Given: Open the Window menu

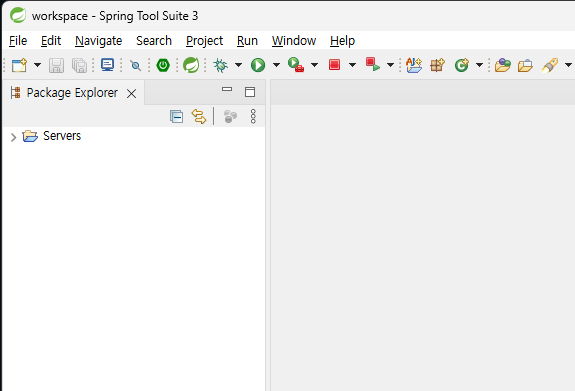Looking at the screenshot, I should click(294, 41).
